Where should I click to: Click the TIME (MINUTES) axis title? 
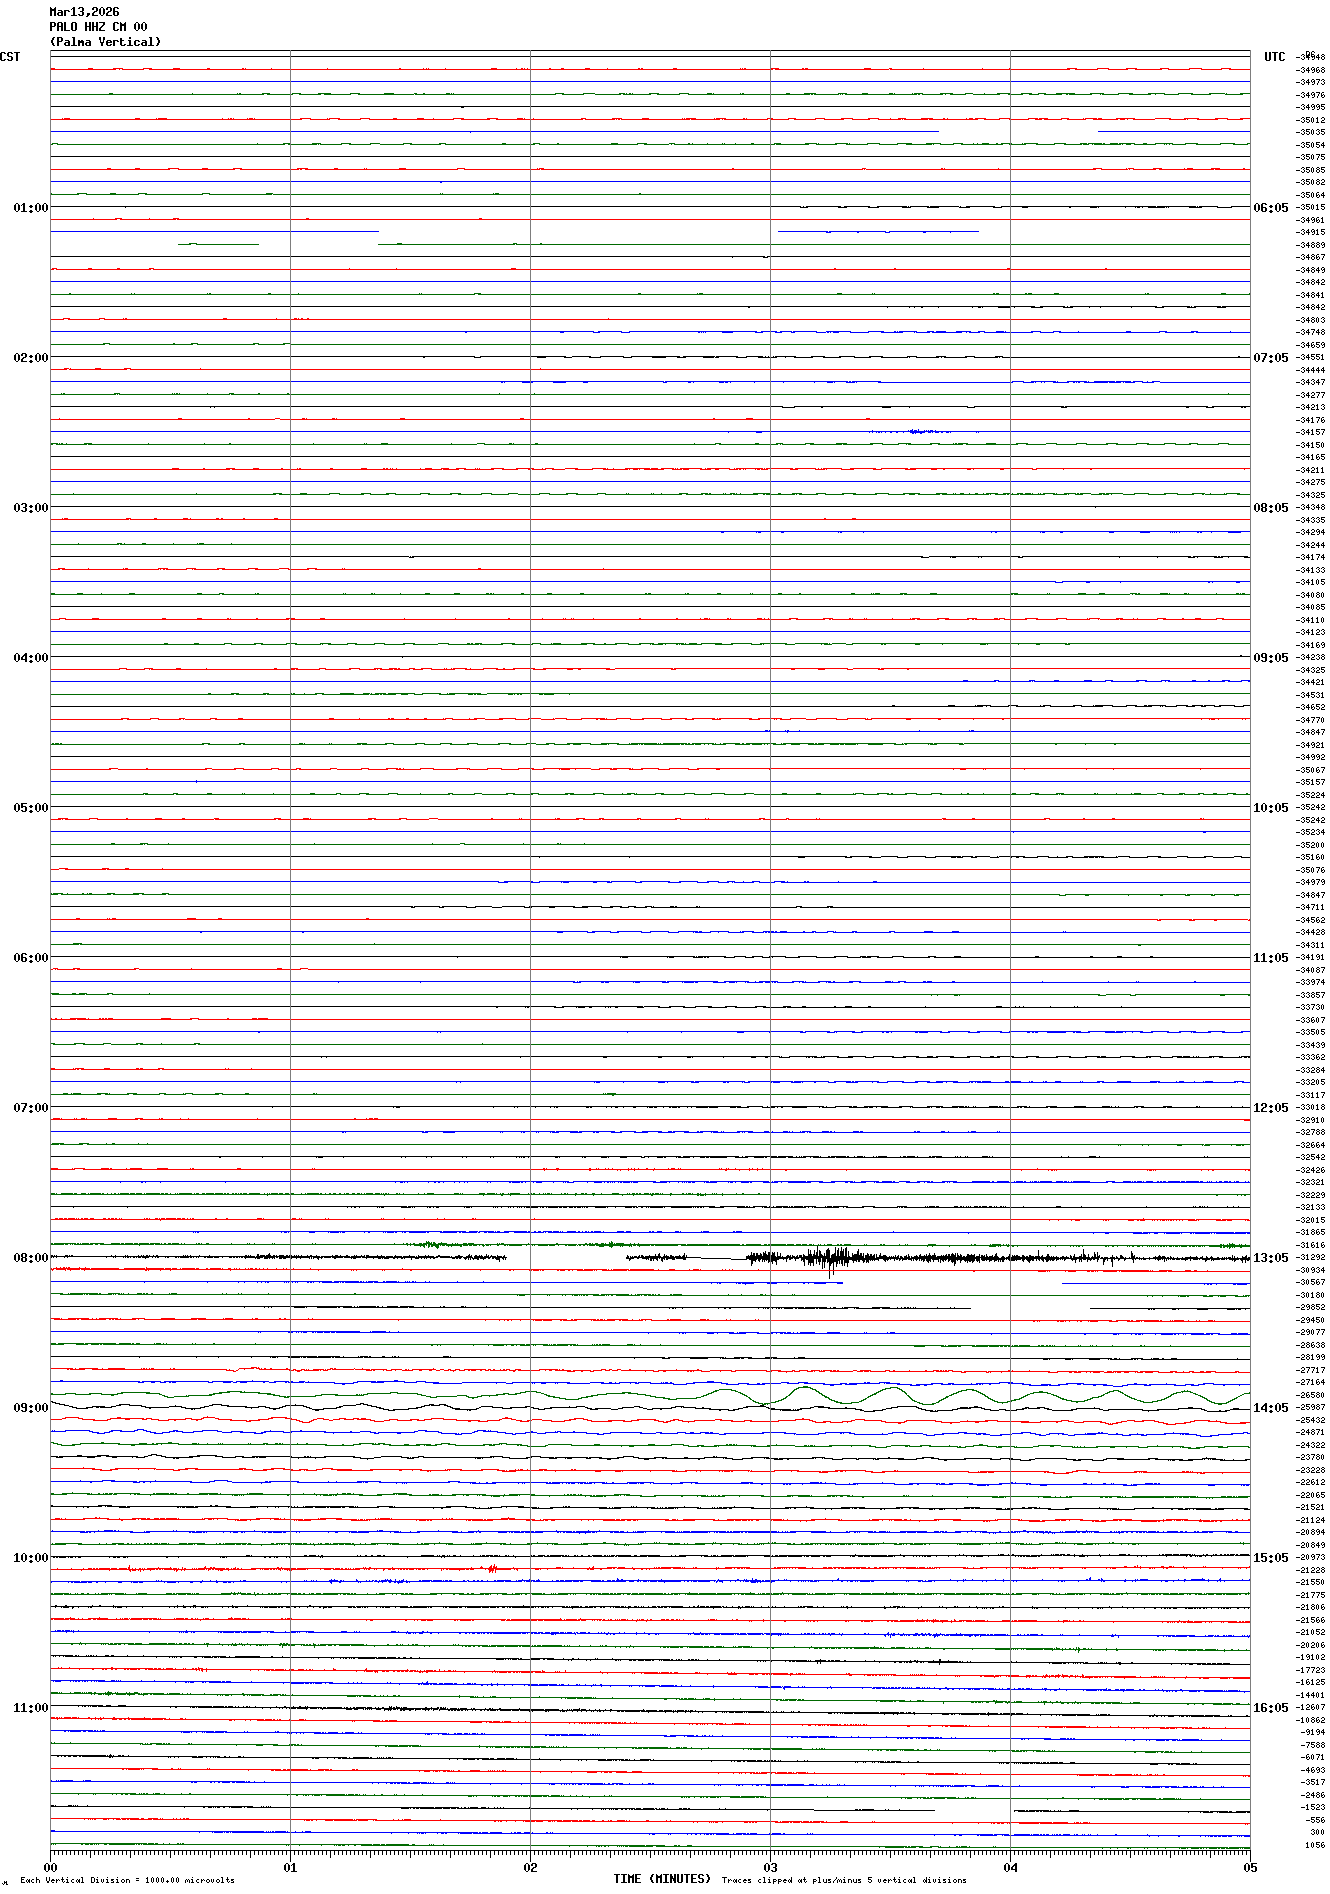coord(662,1879)
